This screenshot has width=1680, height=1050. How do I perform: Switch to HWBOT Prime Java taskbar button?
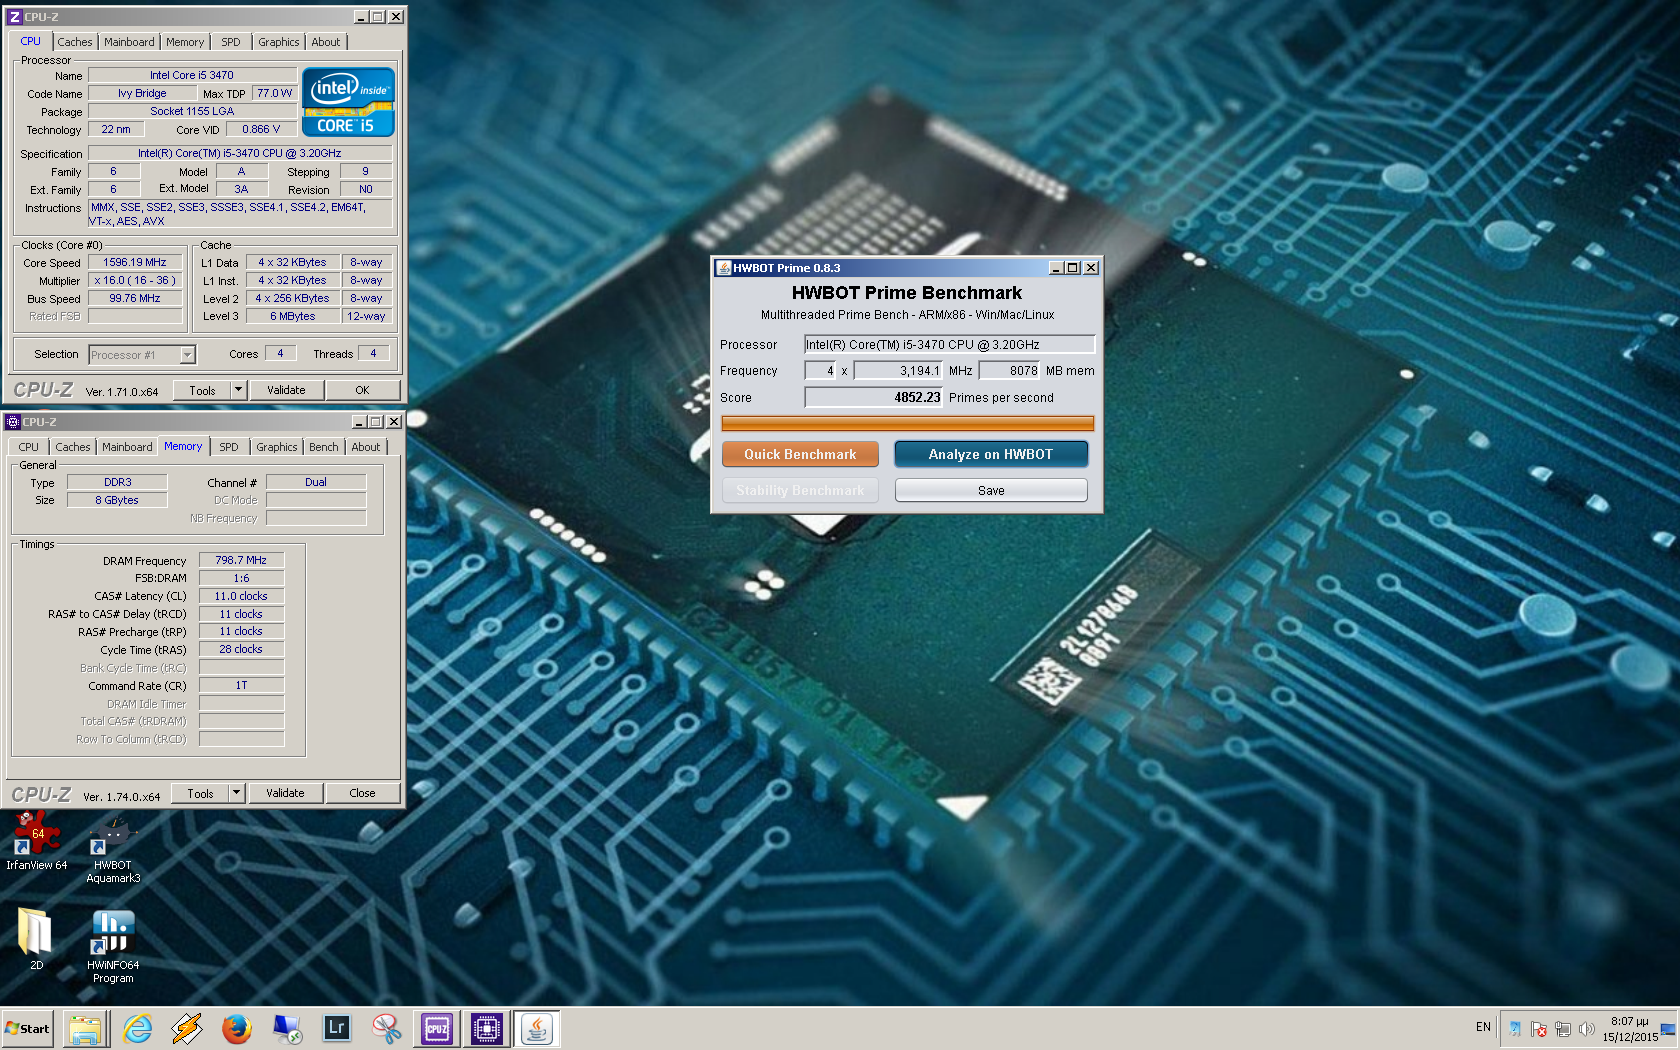[x=537, y=1028]
